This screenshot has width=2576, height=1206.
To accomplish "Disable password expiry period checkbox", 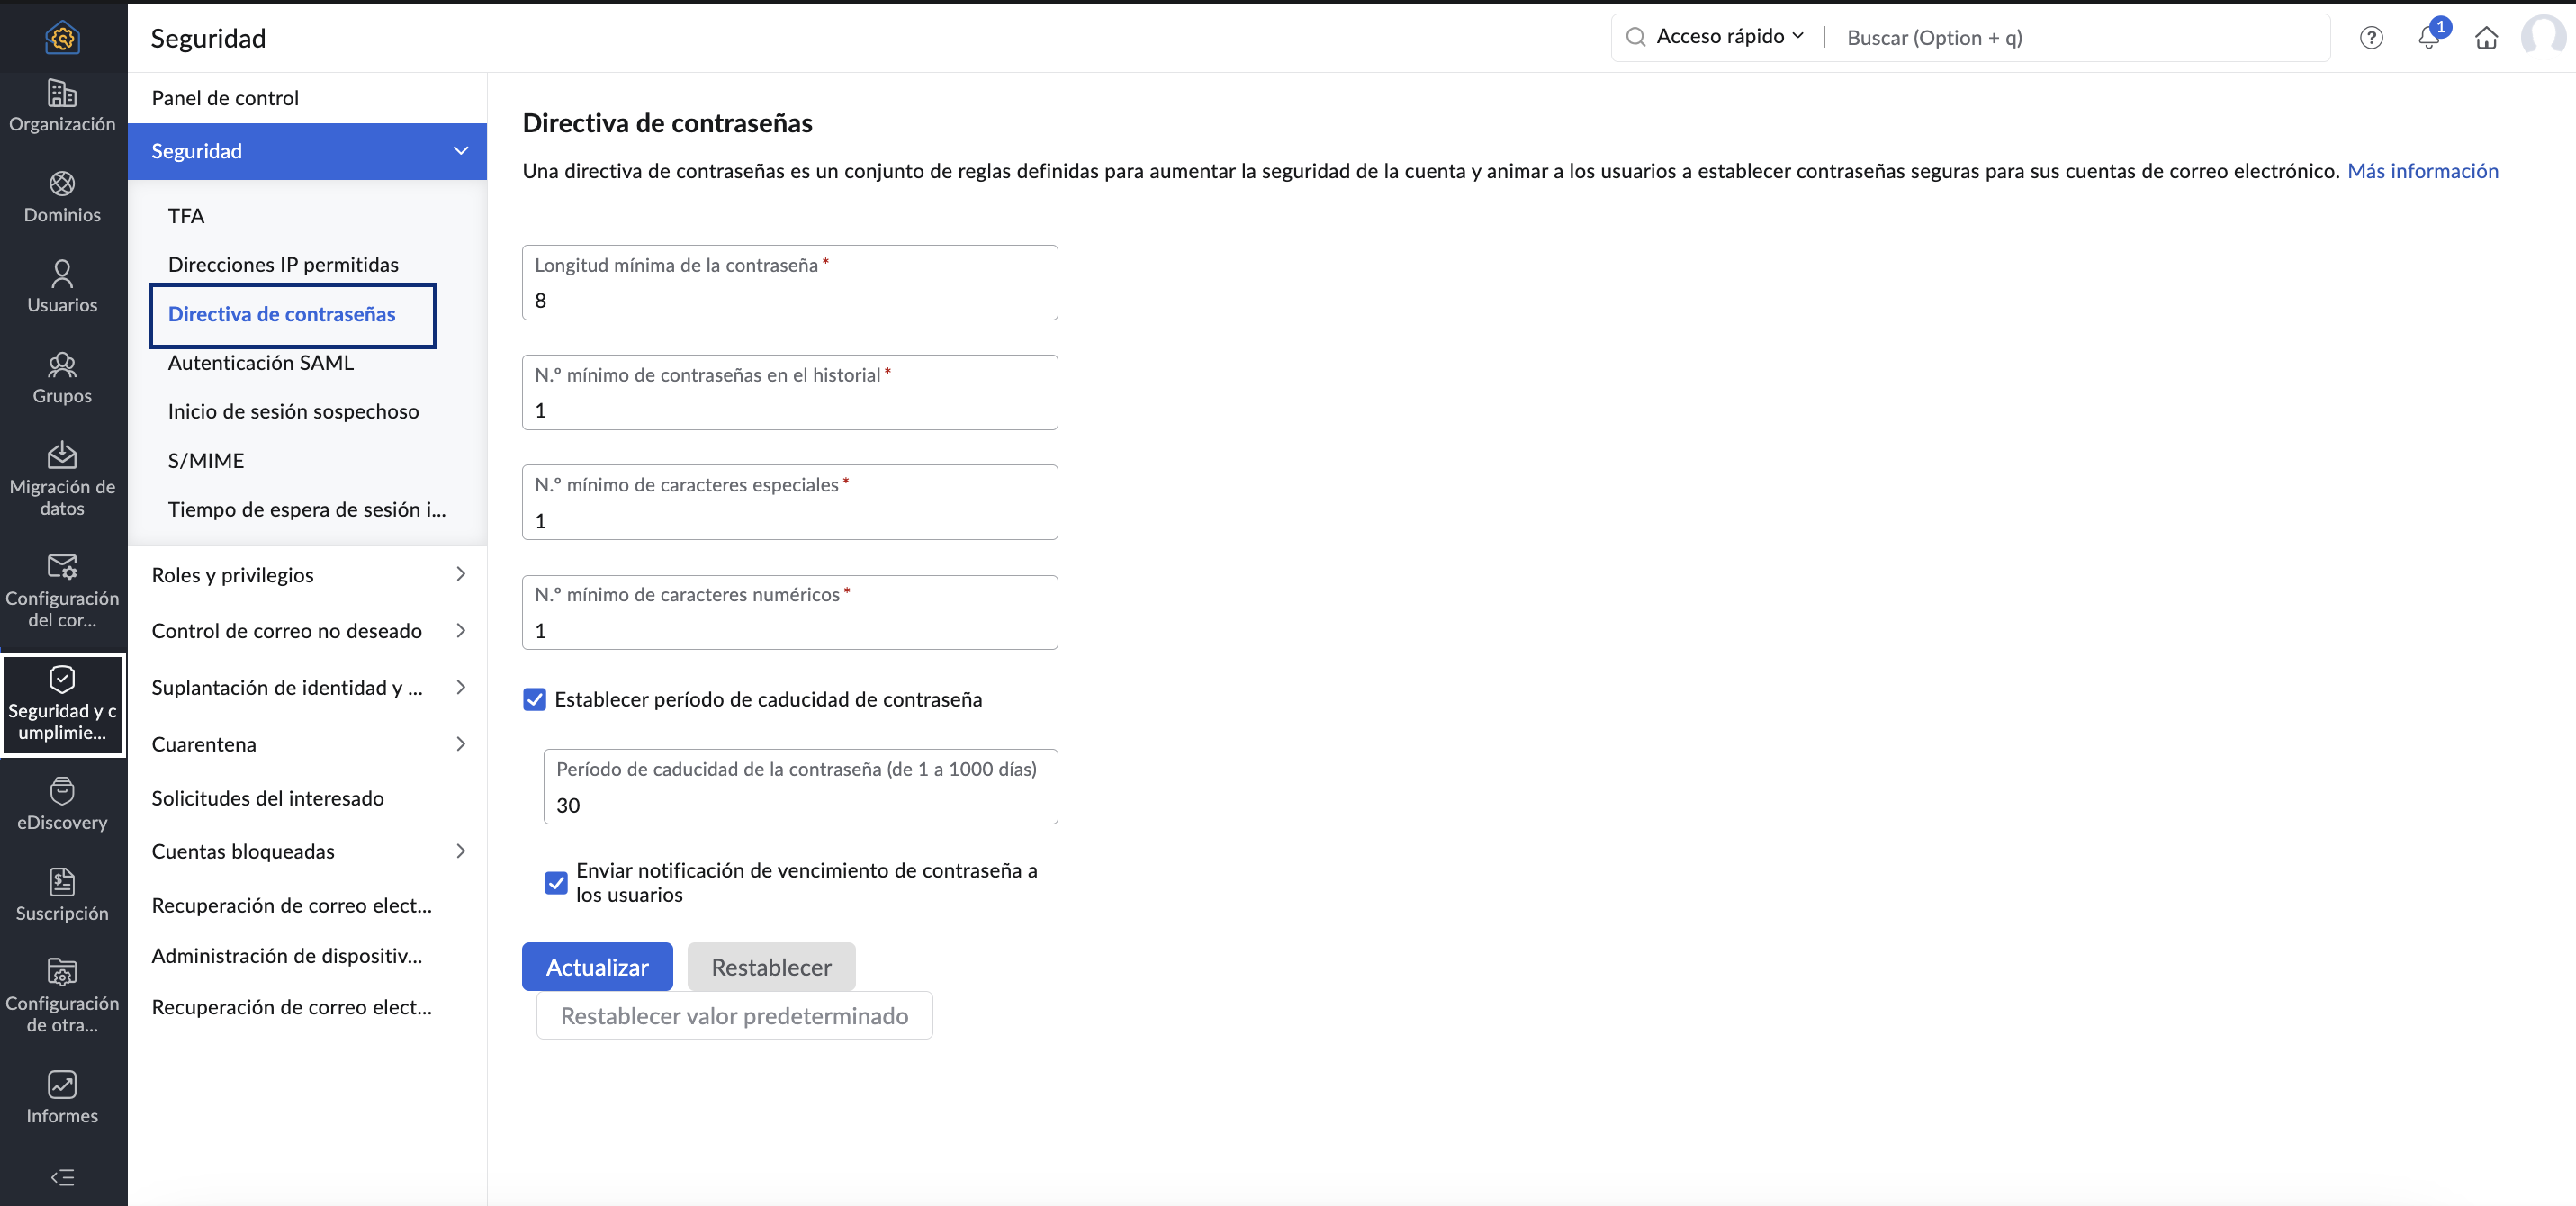I will [x=535, y=699].
